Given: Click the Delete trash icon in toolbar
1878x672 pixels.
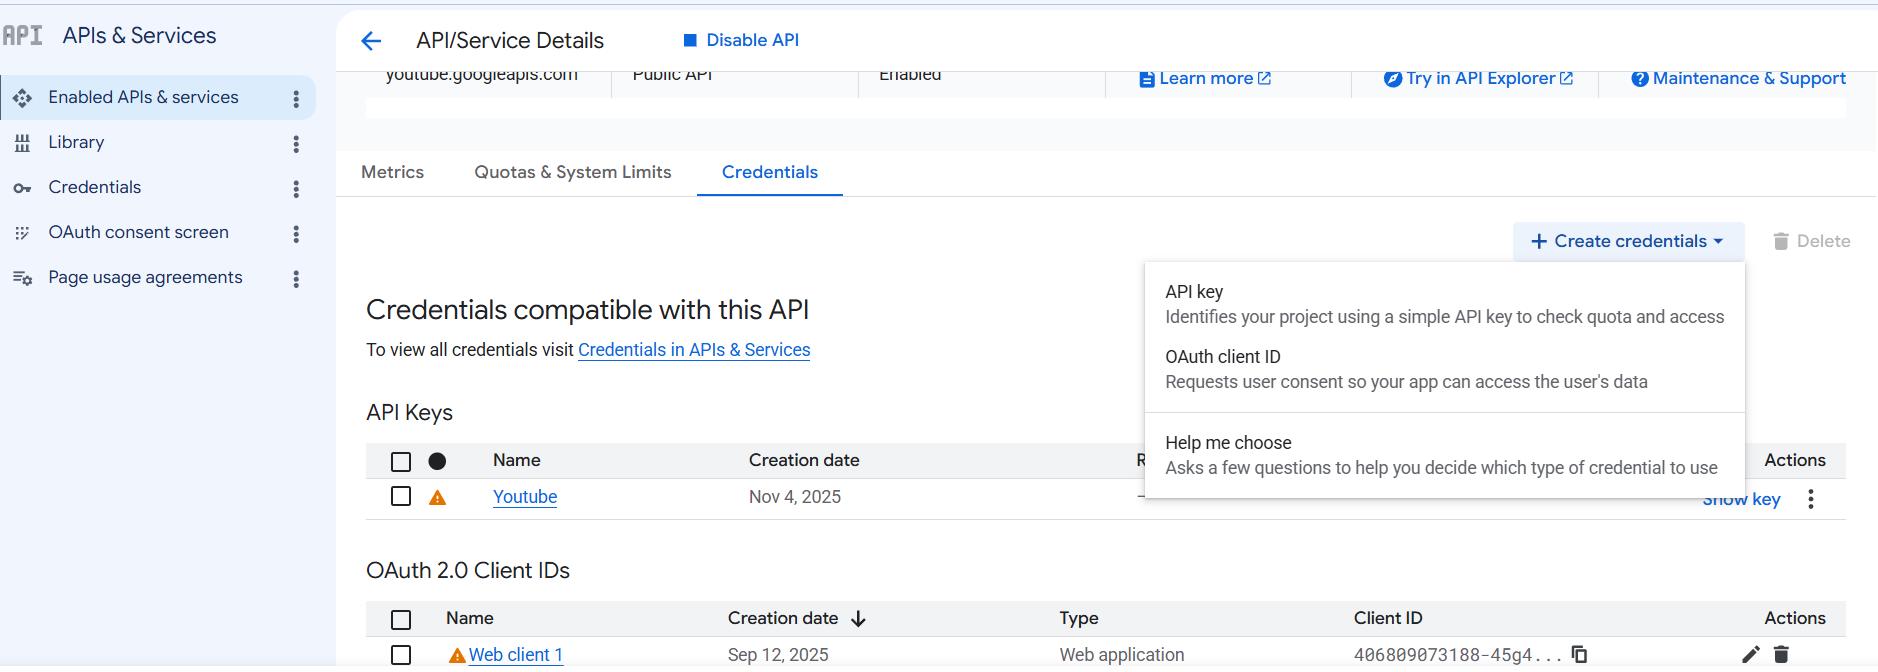Looking at the screenshot, I should [x=1781, y=241].
